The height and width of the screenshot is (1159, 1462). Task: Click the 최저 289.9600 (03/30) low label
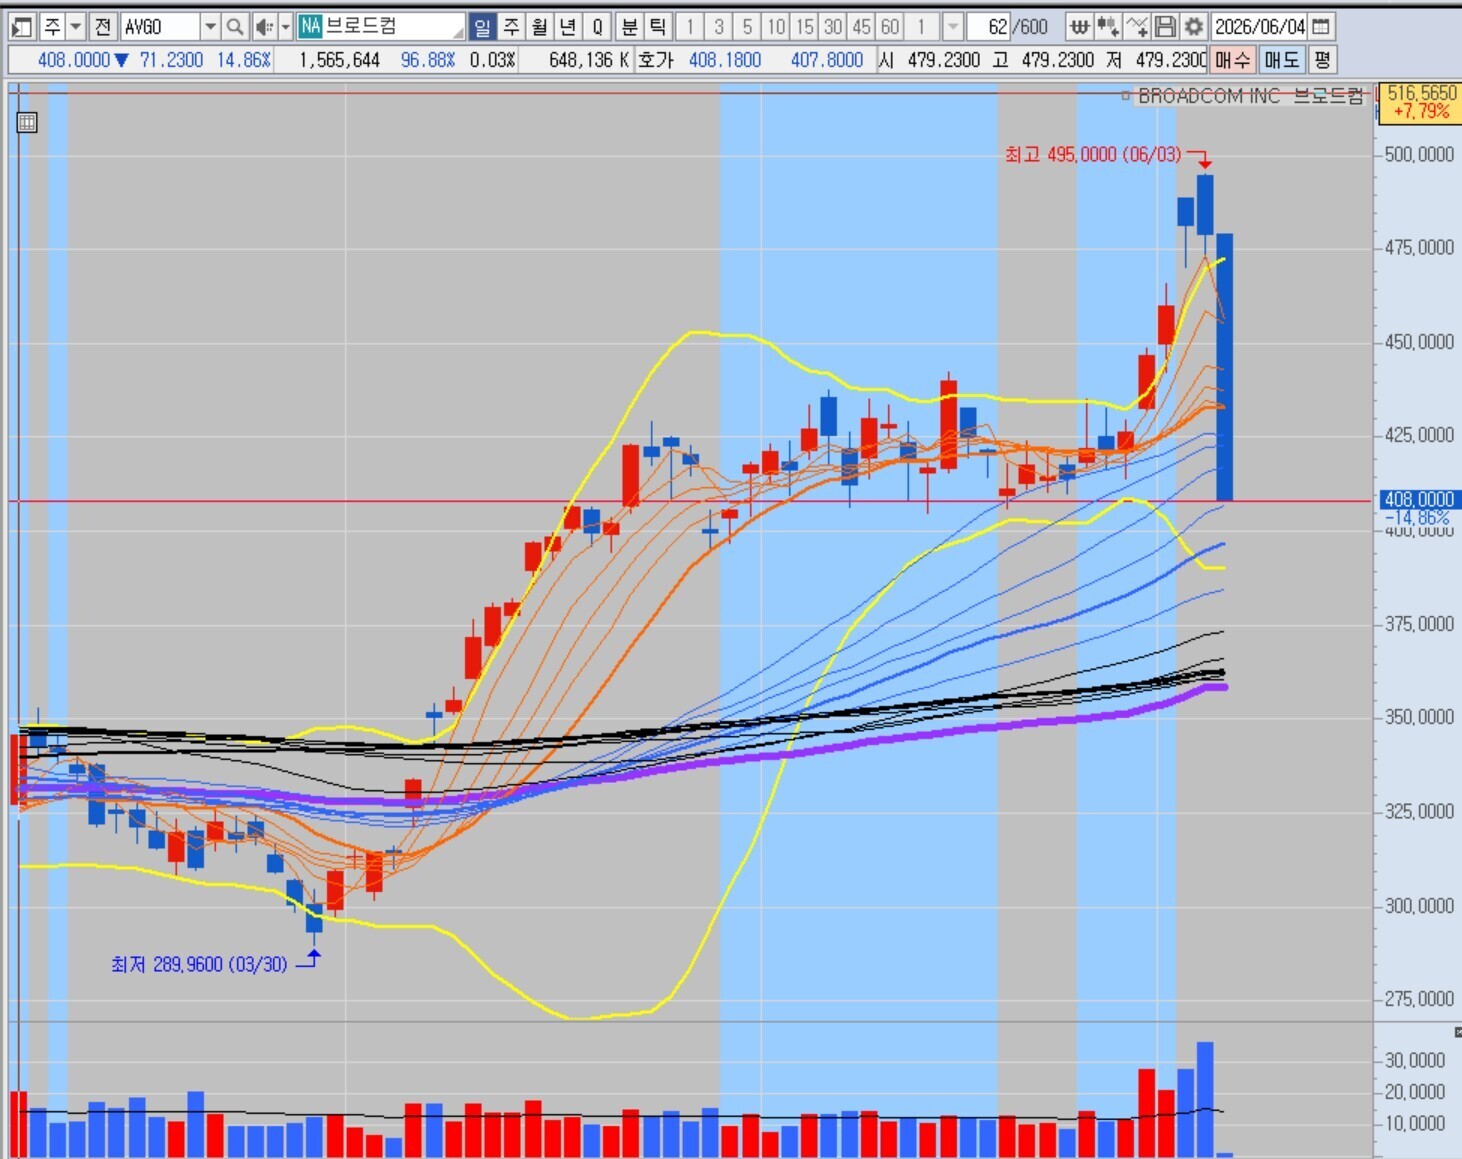[199, 964]
